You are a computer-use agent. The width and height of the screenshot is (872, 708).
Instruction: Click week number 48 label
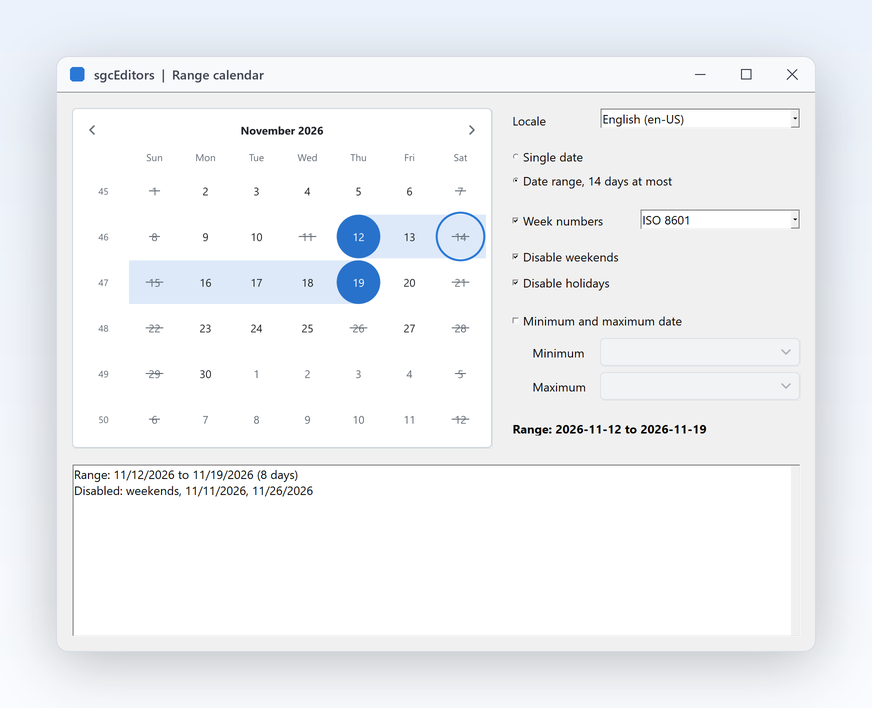pyautogui.click(x=103, y=328)
